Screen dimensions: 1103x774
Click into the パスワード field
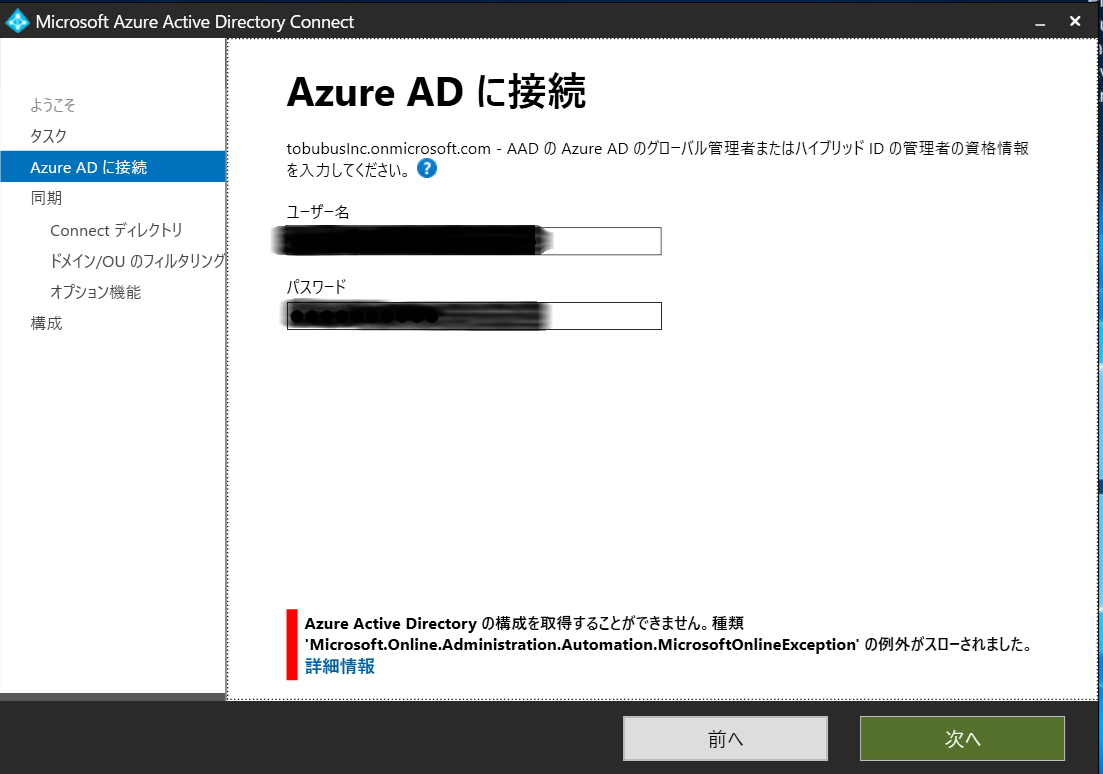474,316
